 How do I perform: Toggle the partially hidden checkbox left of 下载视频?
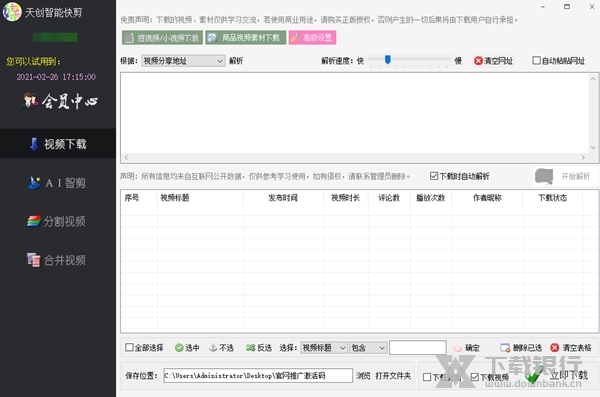[x=427, y=377]
